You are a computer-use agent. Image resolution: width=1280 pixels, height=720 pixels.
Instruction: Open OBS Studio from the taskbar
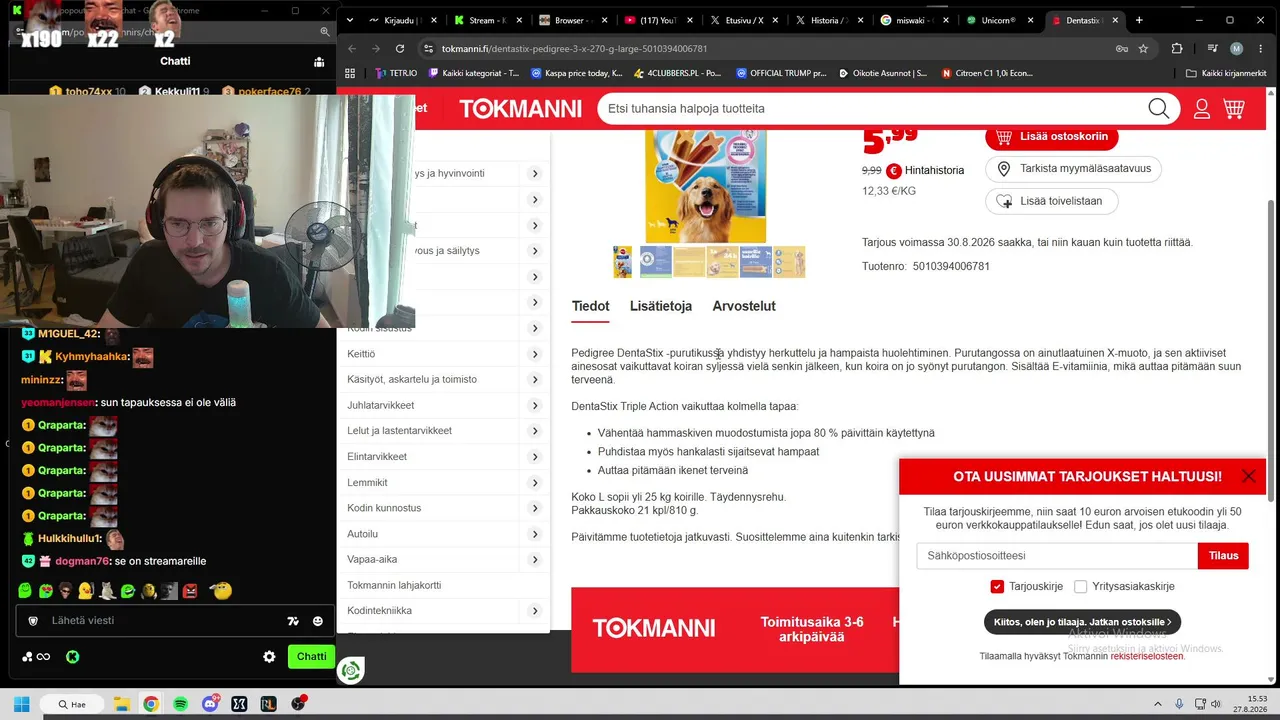pyautogui.click(x=298, y=704)
